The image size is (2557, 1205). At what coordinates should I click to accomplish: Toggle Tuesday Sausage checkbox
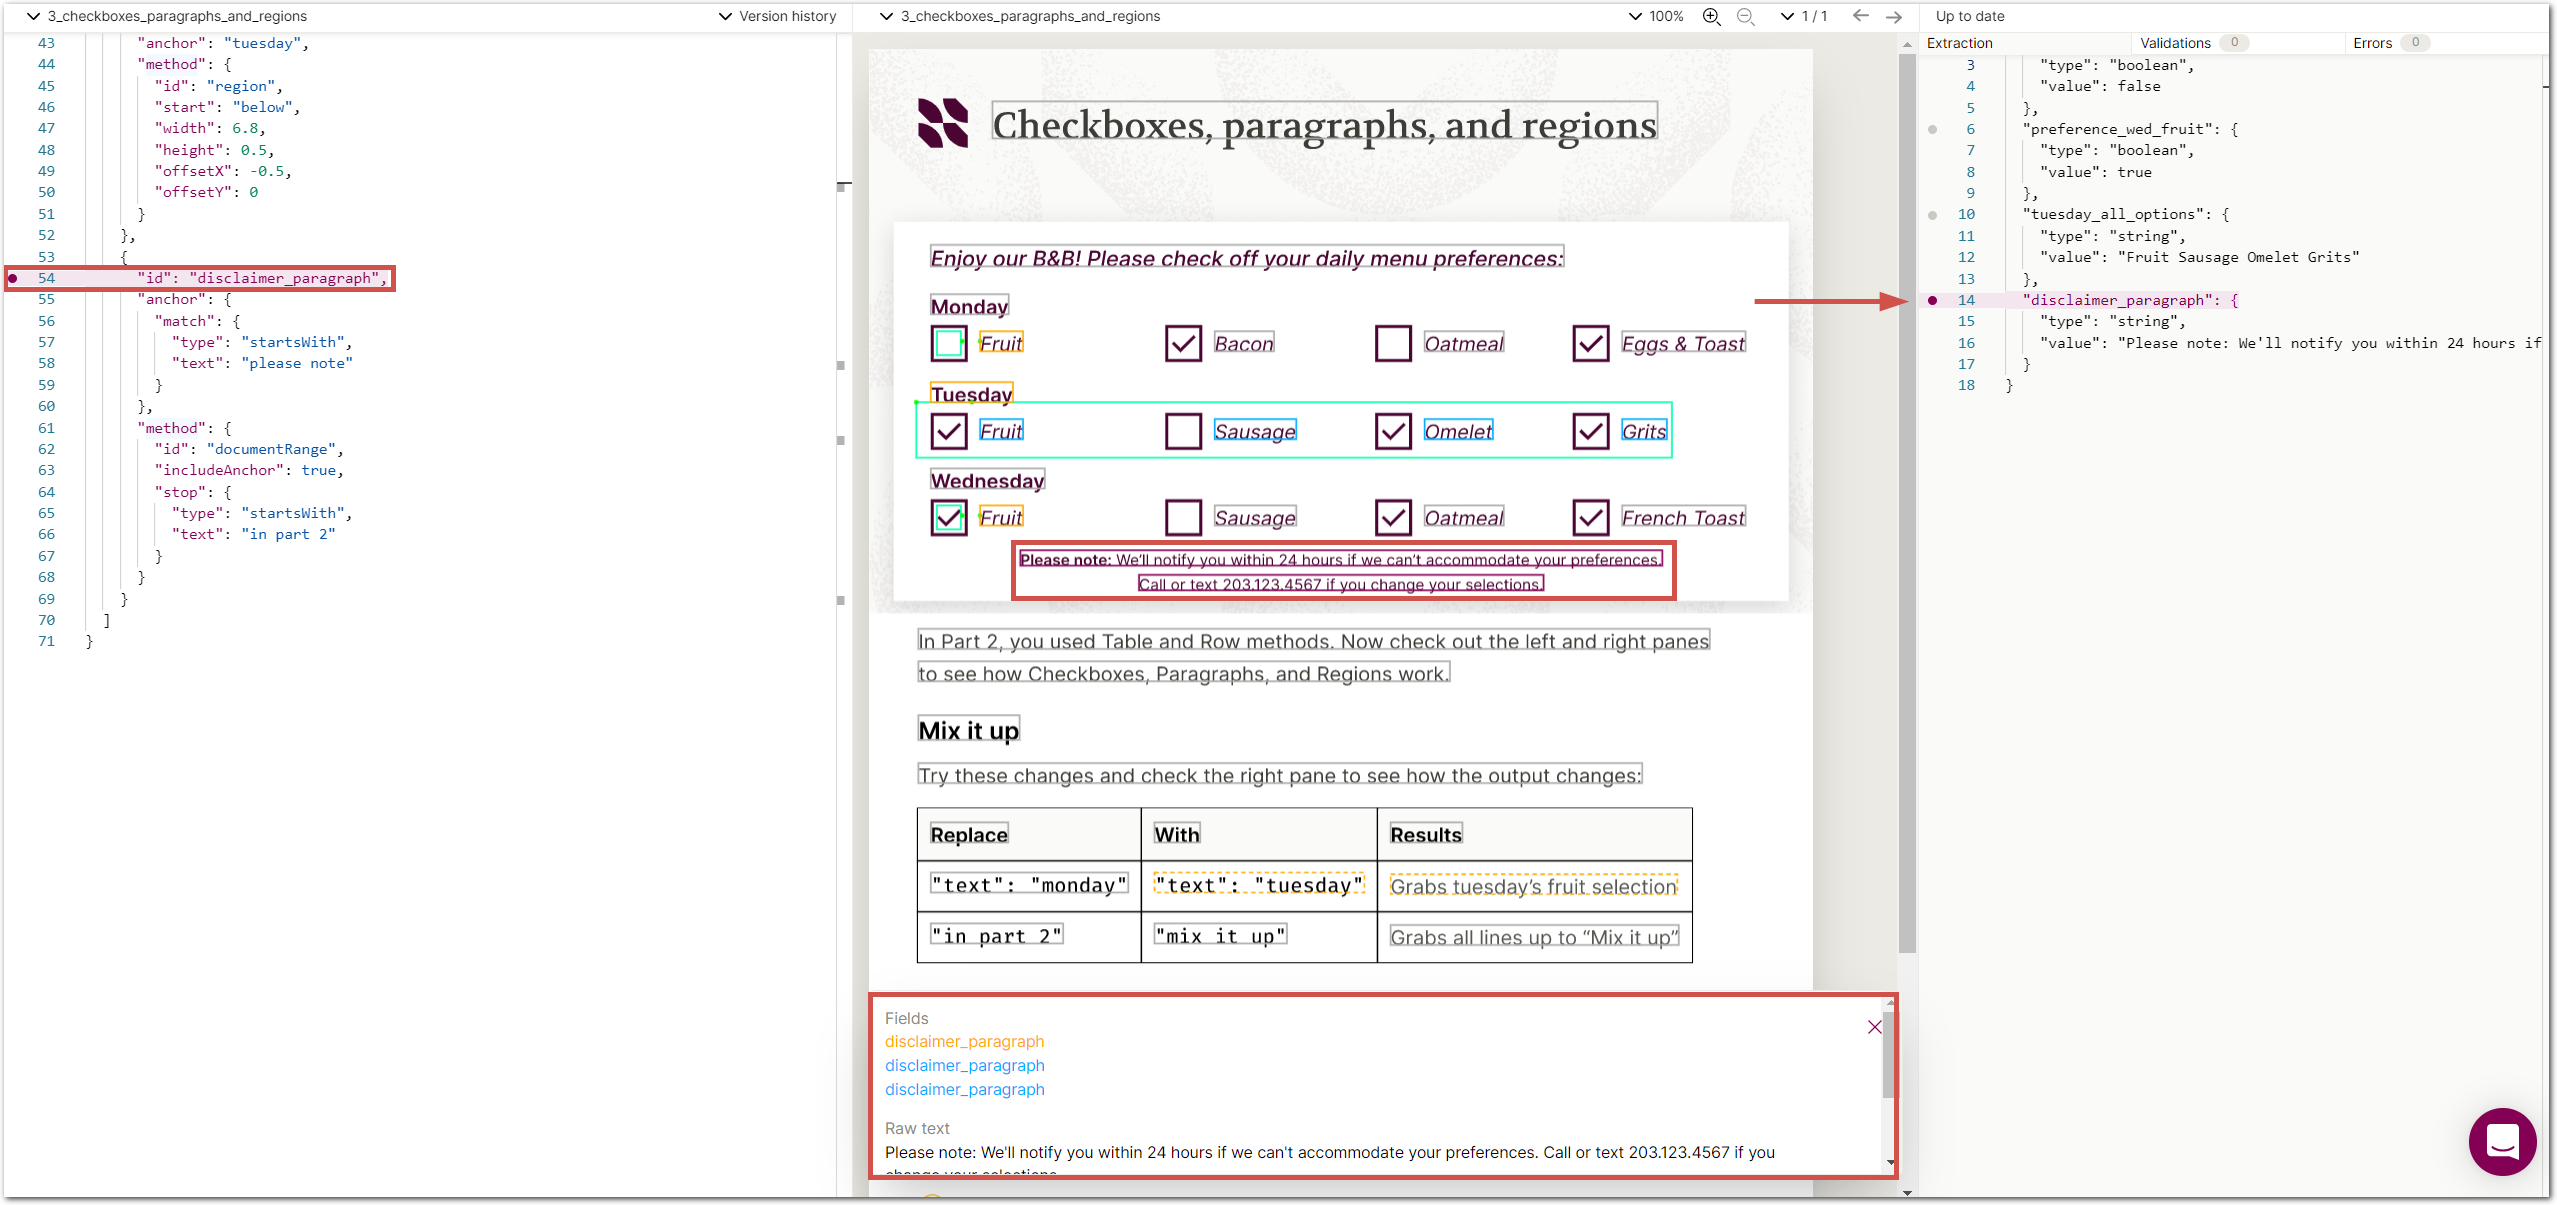tap(1183, 431)
